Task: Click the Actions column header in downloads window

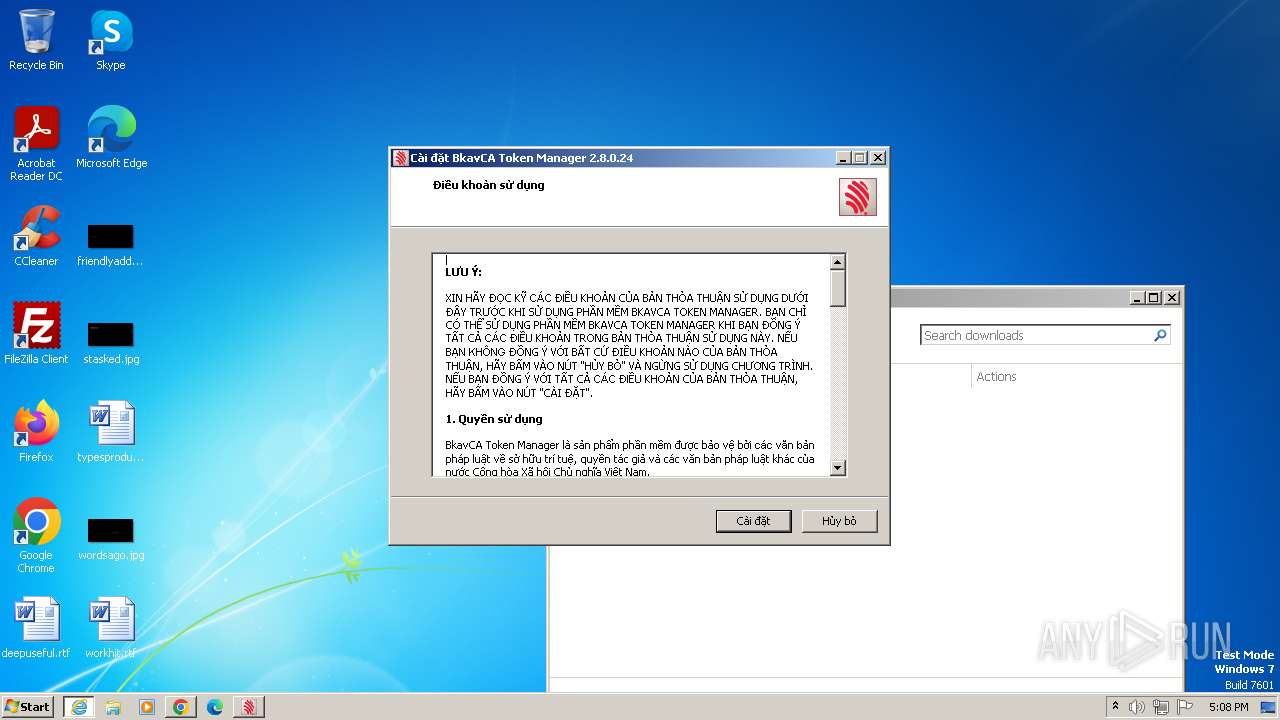Action: (996, 377)
